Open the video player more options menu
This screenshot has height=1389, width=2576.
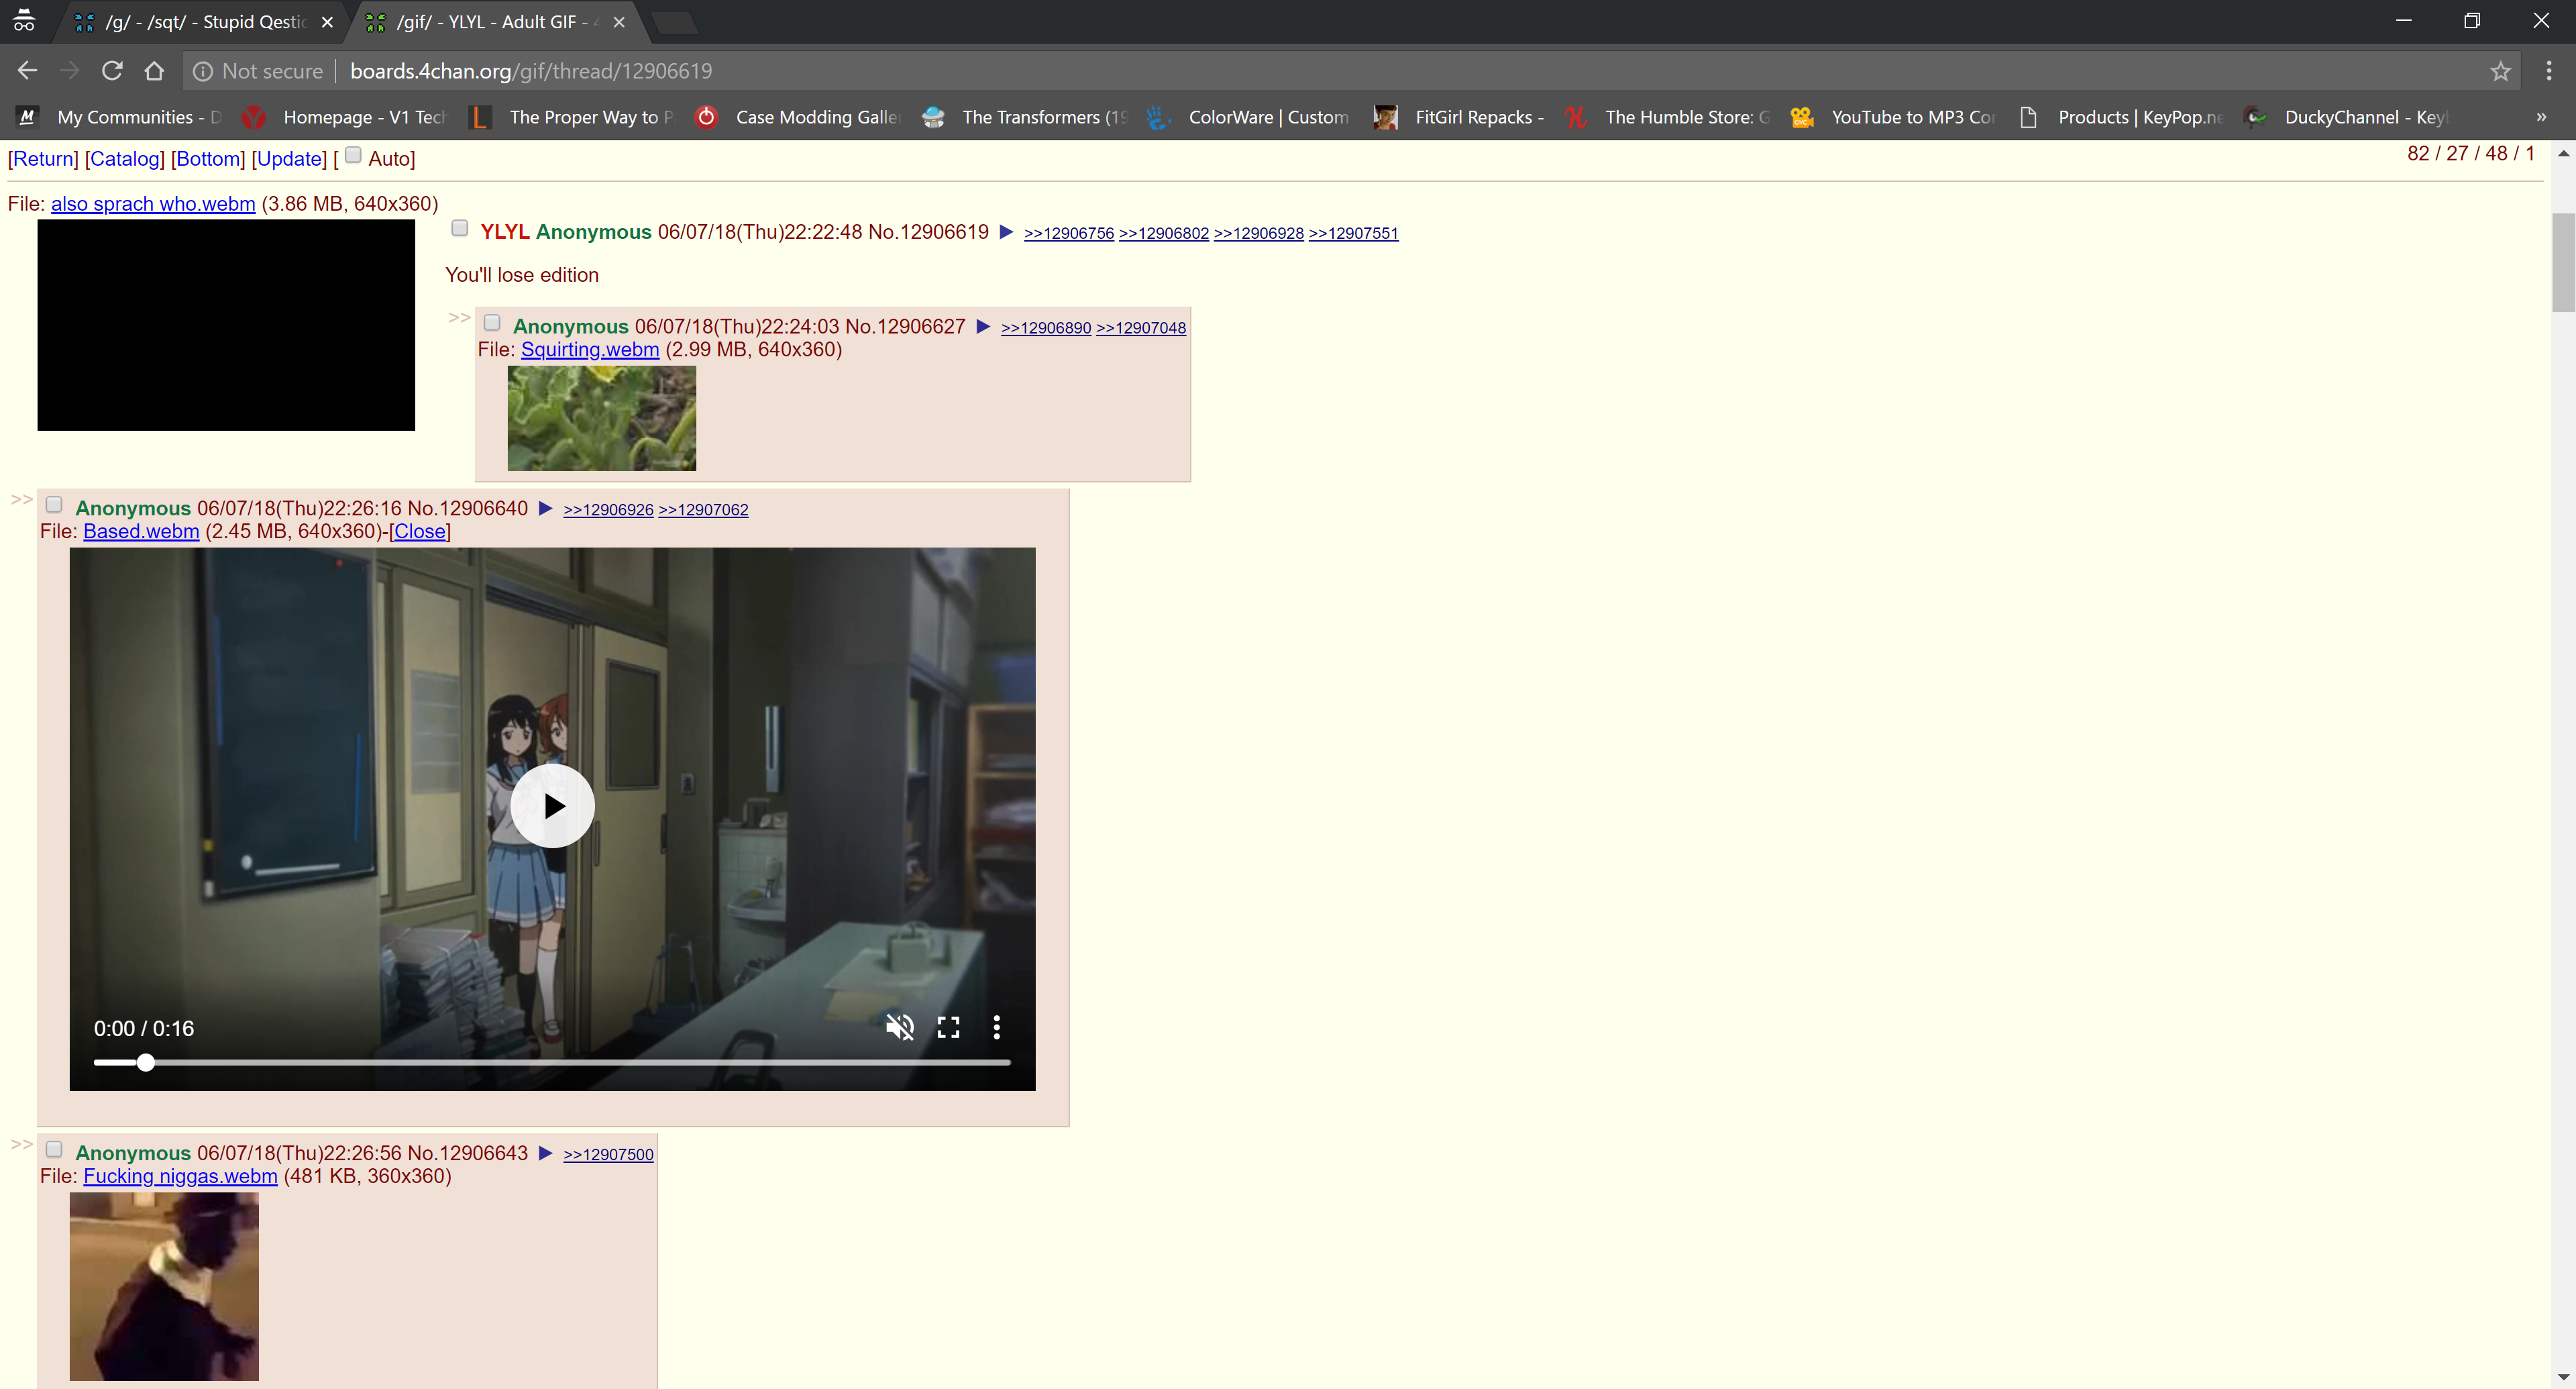click(x=996, y=1027)
